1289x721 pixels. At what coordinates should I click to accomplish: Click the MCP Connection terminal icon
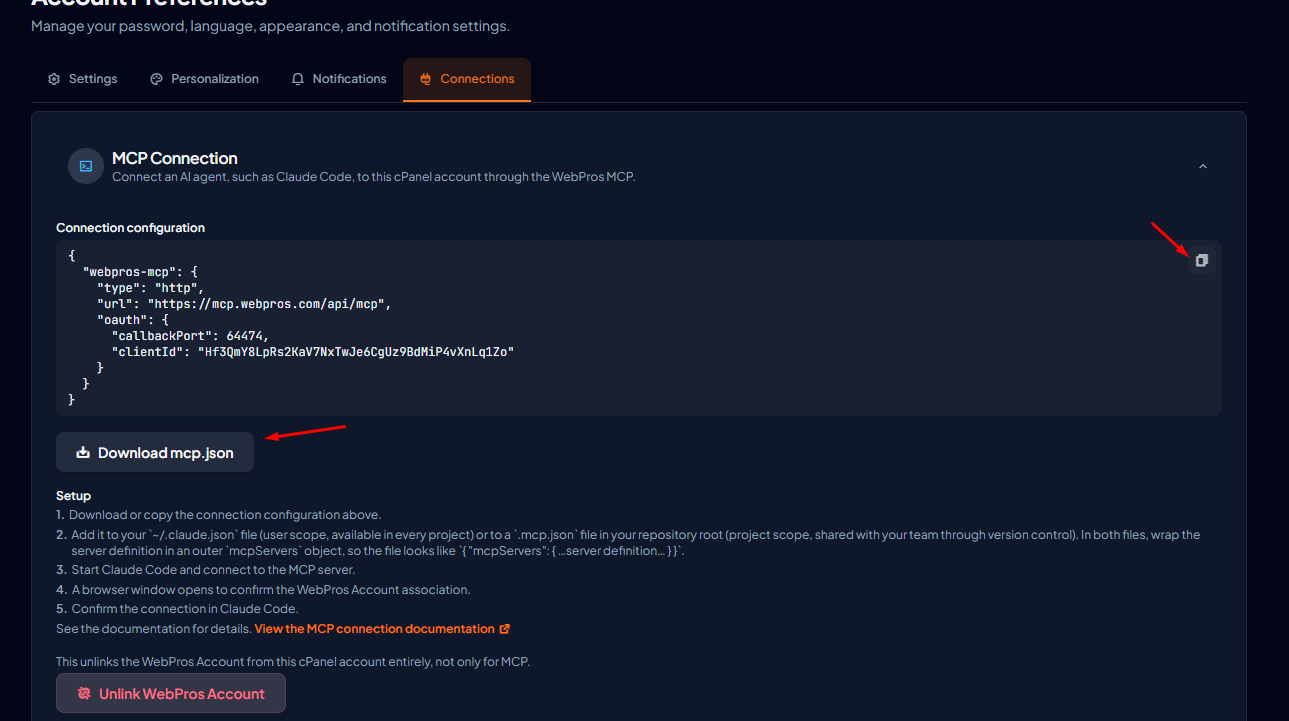pos(86,166)
